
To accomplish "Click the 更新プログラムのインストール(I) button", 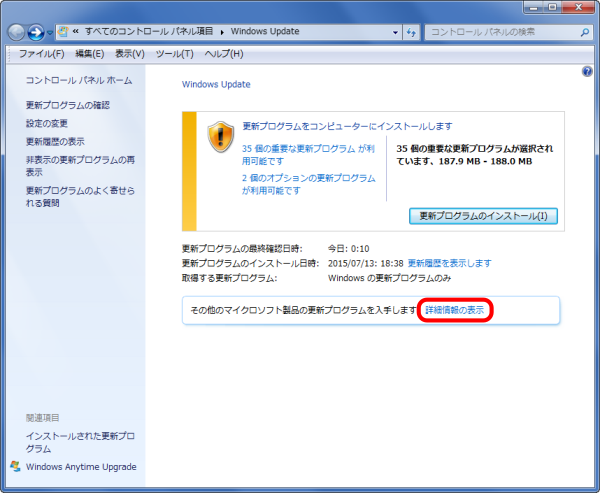I will [483, 216].
